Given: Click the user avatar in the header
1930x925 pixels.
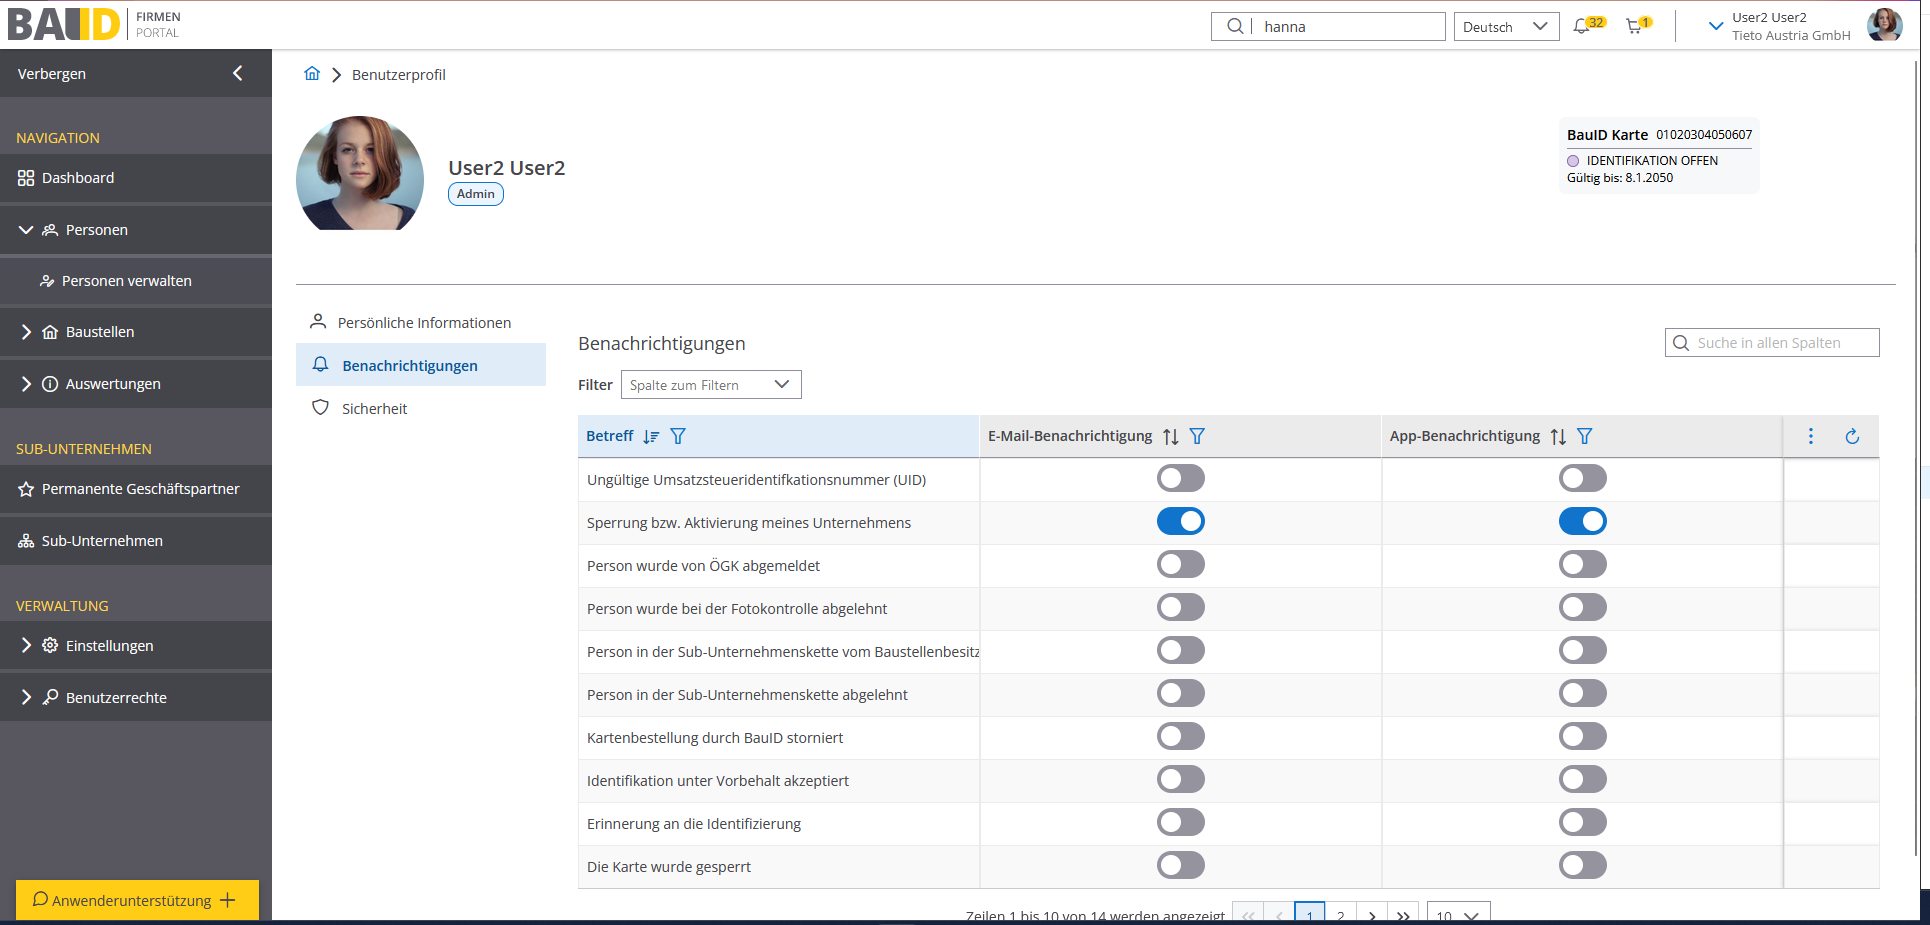Looking at the screenshot, I should (x=1884, y=25).
